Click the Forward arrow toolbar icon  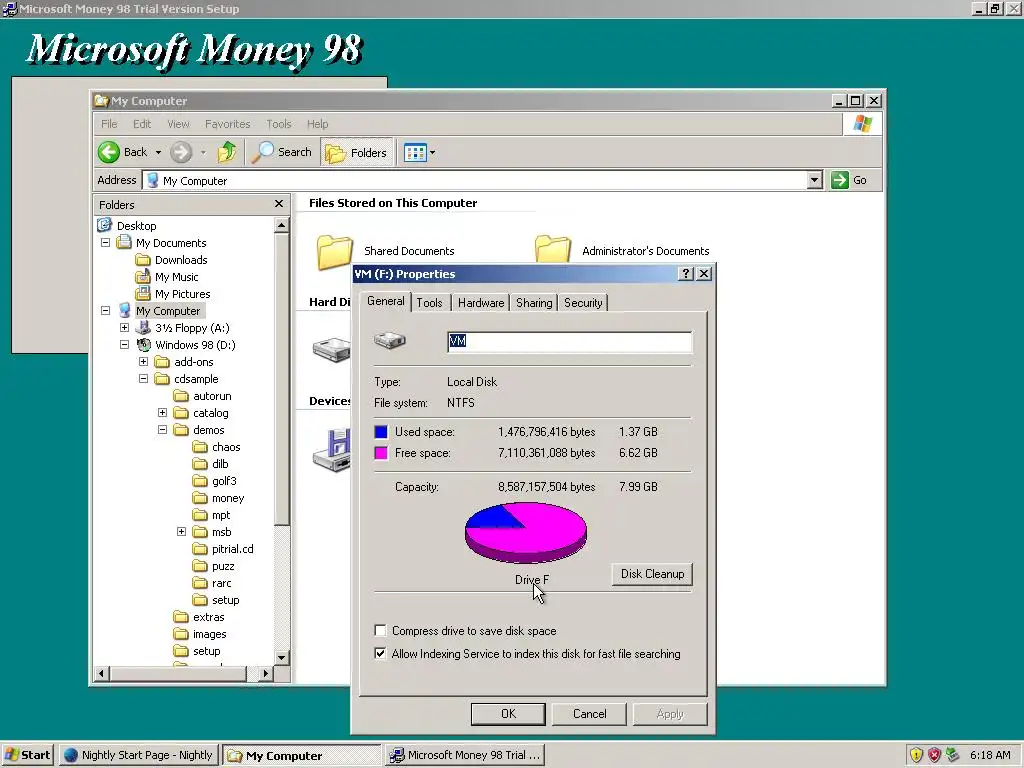point(181,152)
